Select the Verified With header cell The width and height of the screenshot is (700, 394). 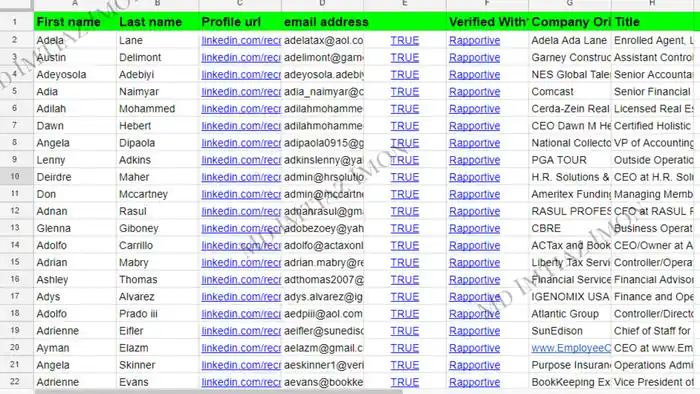click(488, 22)
